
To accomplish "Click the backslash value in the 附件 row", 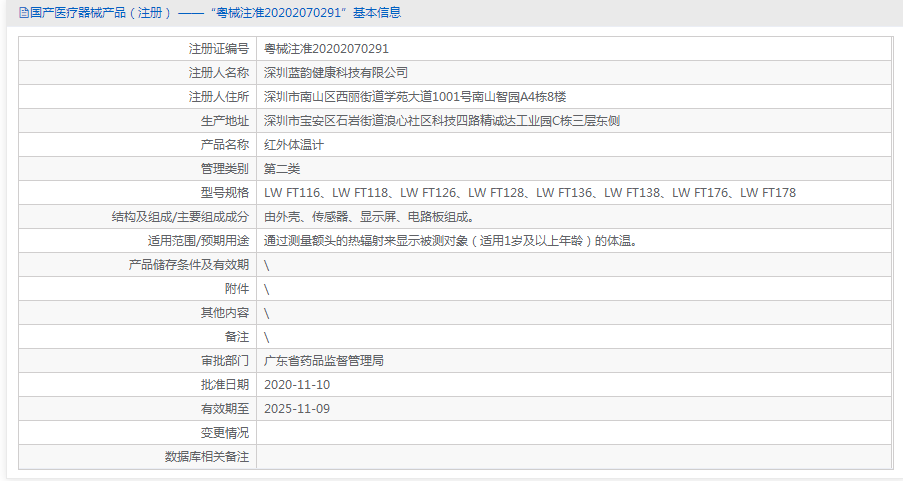I will 267,290.
